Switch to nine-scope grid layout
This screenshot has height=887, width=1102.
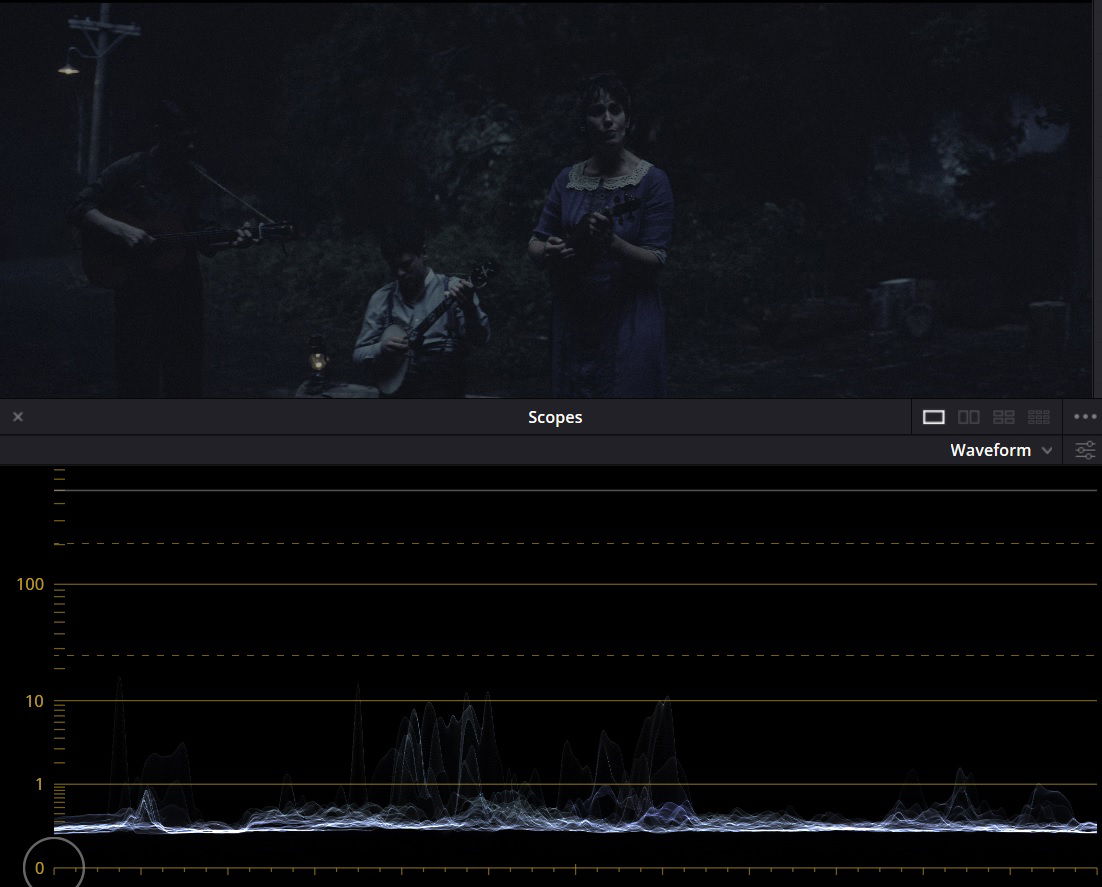coord(1039,417)
